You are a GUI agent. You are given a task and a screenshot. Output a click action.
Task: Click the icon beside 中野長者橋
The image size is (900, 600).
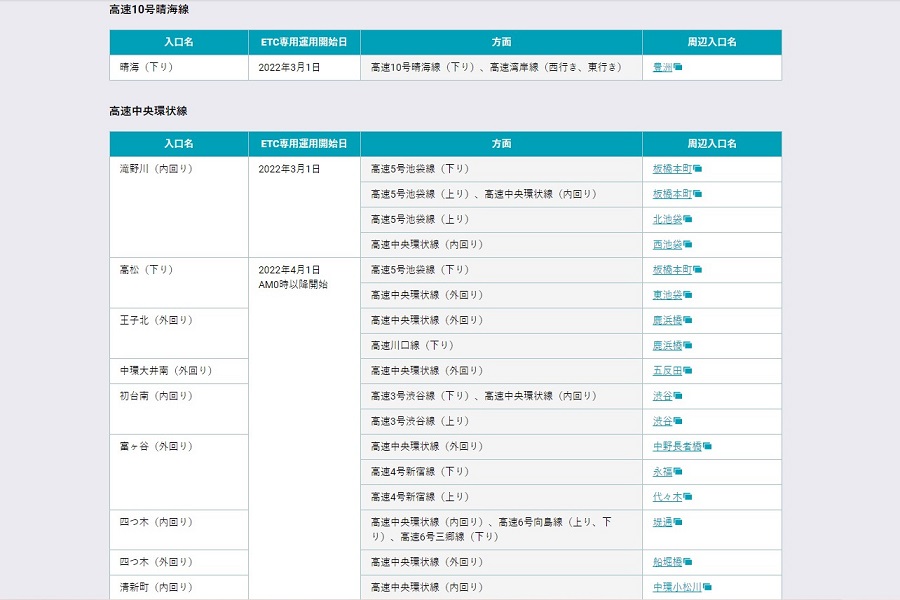[707, 447]
